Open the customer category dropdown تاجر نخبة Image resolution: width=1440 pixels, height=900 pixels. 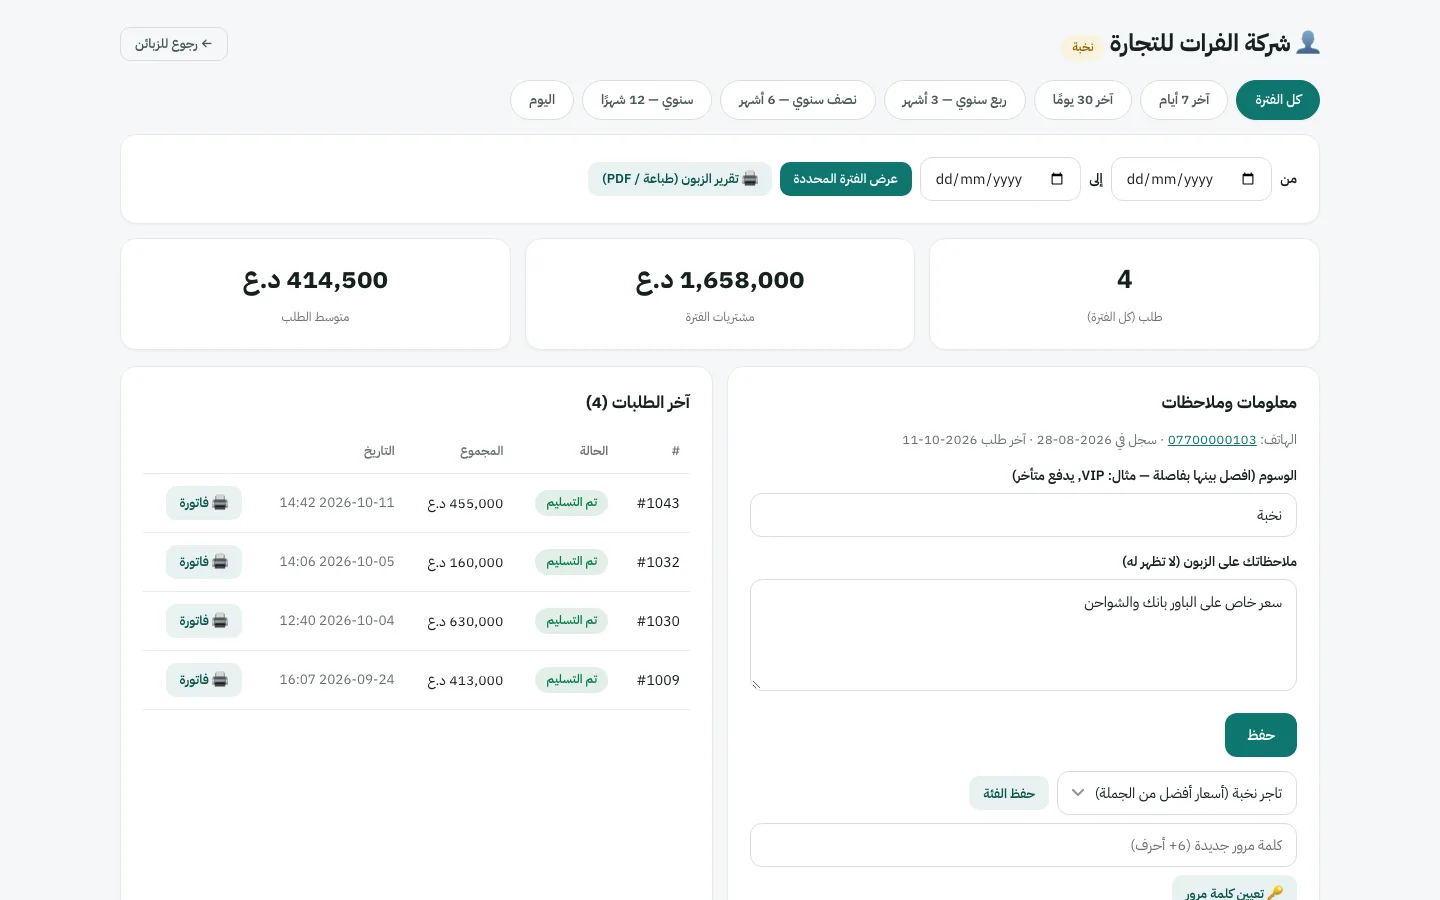[1177, 793]
